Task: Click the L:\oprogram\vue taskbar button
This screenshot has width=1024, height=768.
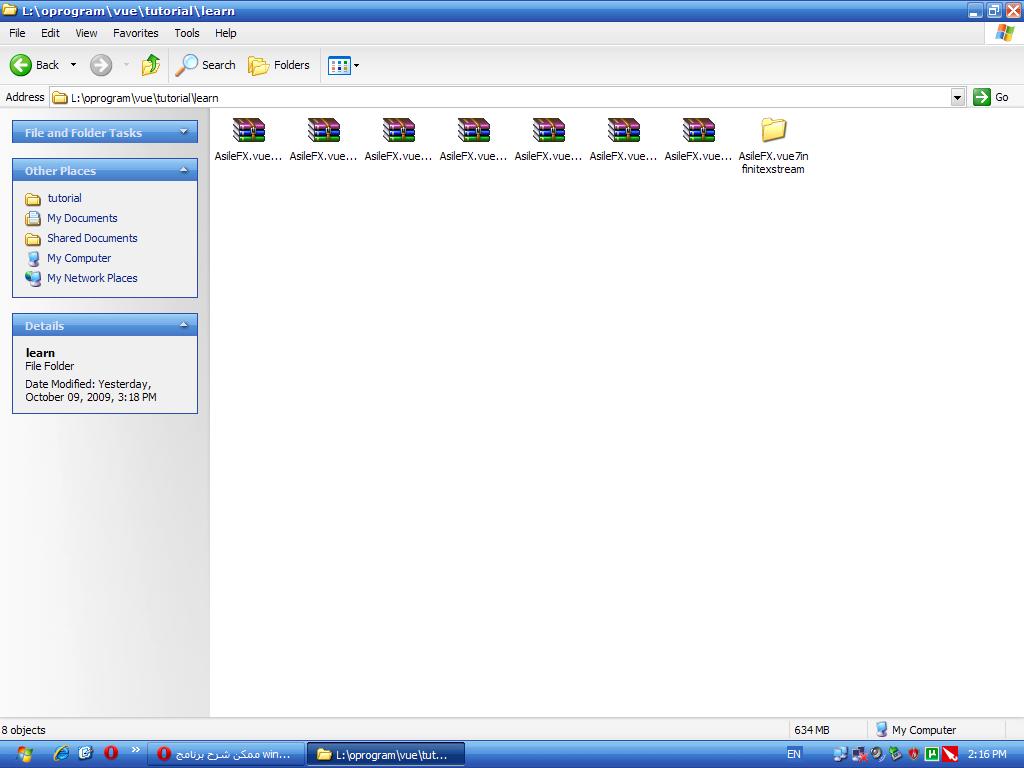Action: pyautogui.click(x=385, y=754)
